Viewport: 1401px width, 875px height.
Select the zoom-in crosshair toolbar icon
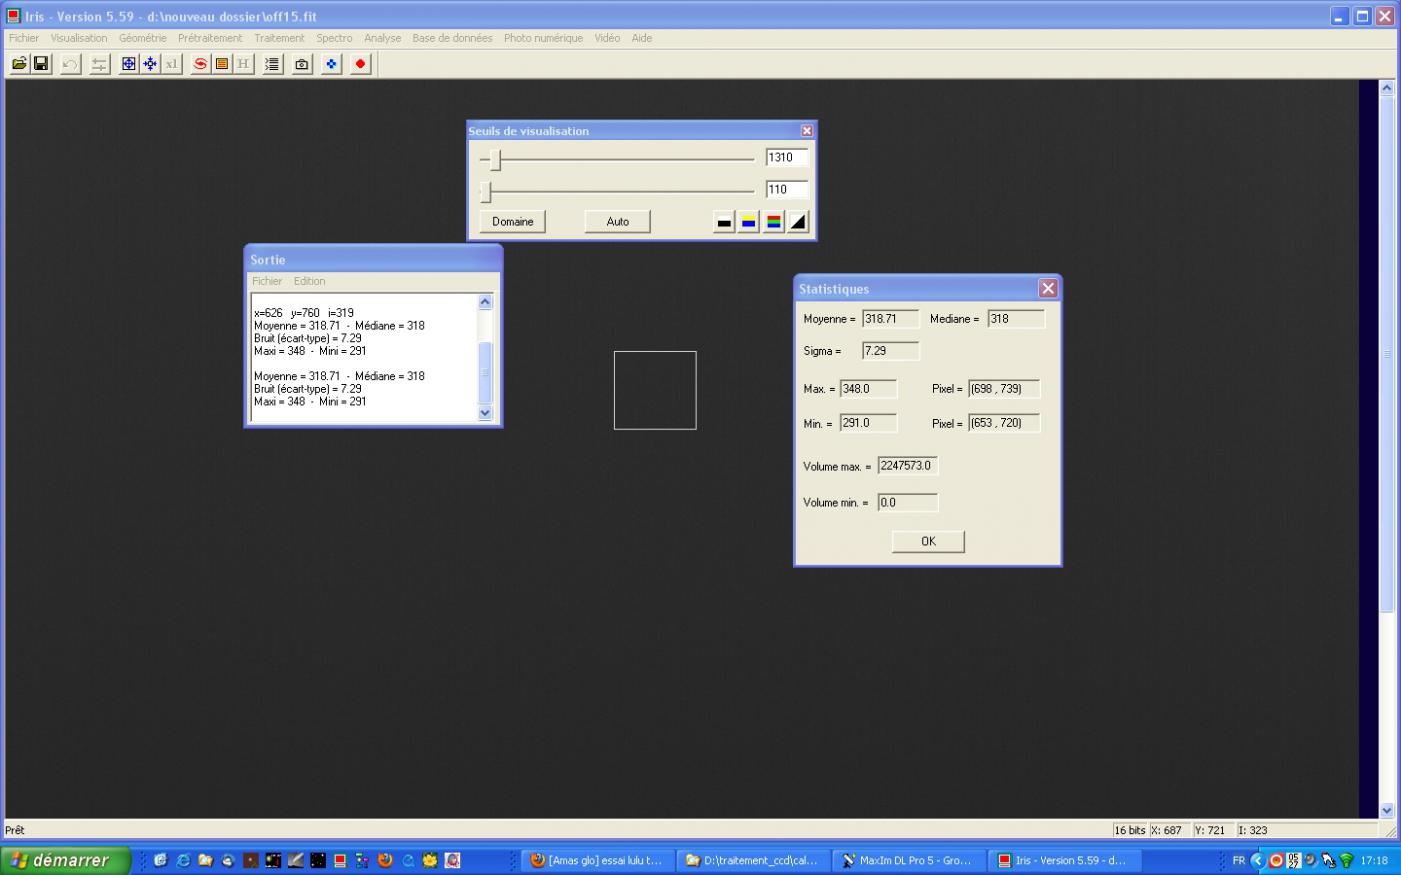[129, 64]
